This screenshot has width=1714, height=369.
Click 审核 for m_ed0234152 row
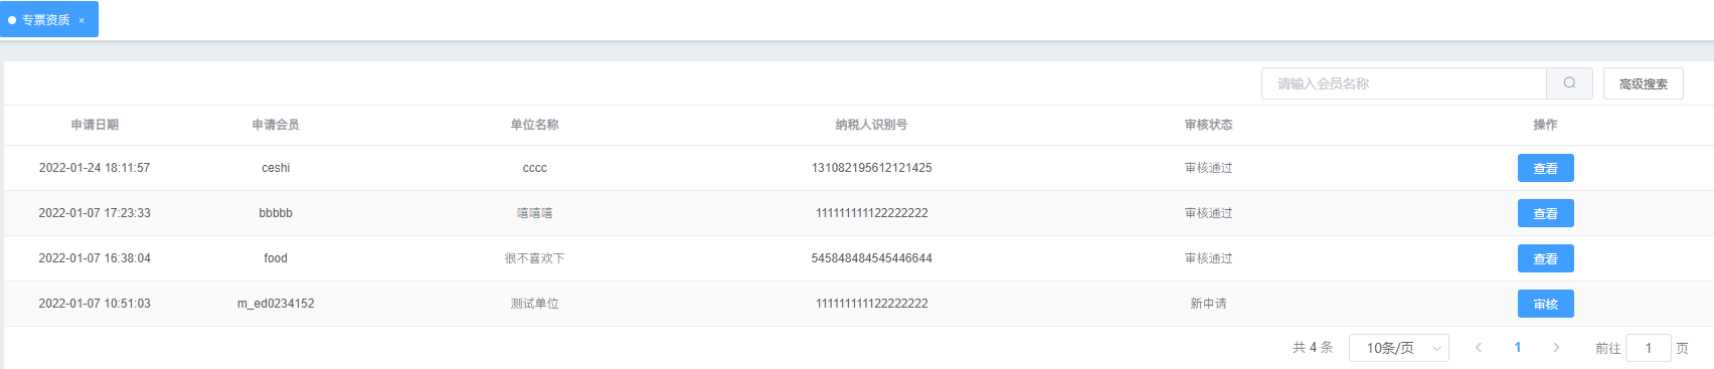[1545, 303]
